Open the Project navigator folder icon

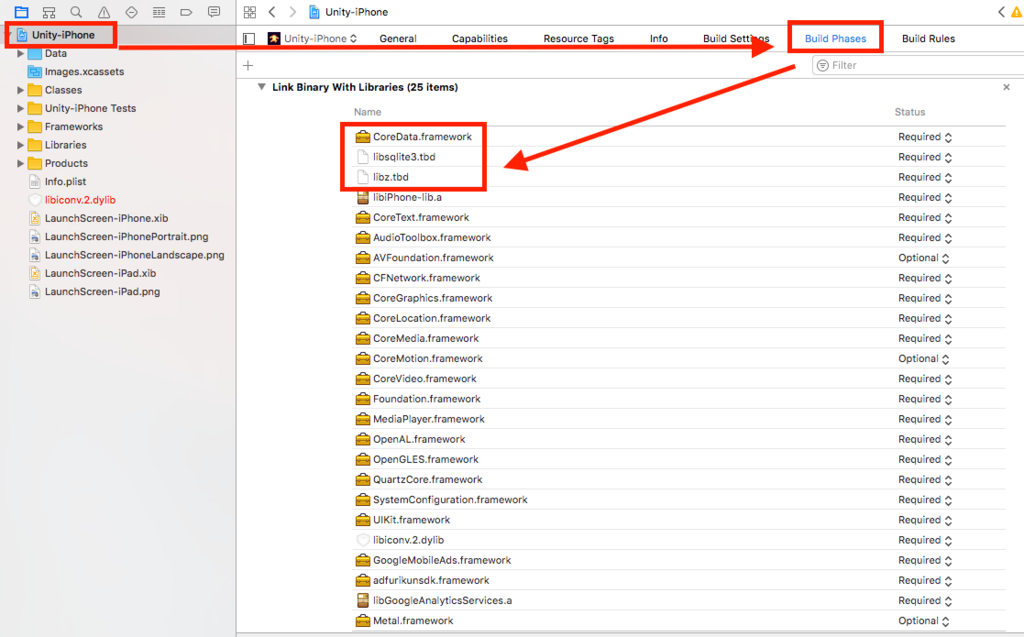[22, 12]
